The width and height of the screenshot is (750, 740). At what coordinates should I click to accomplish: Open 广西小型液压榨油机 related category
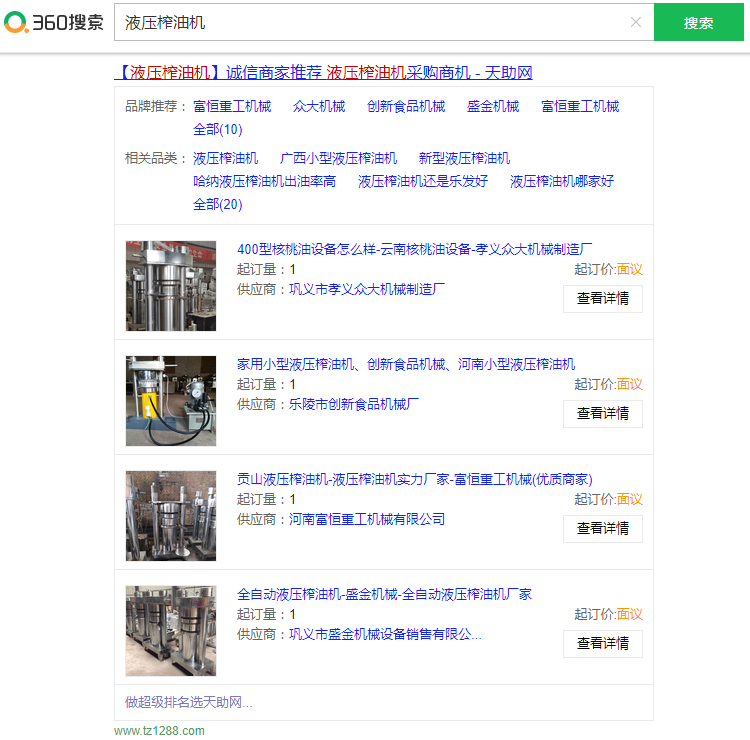click(338, 158)
